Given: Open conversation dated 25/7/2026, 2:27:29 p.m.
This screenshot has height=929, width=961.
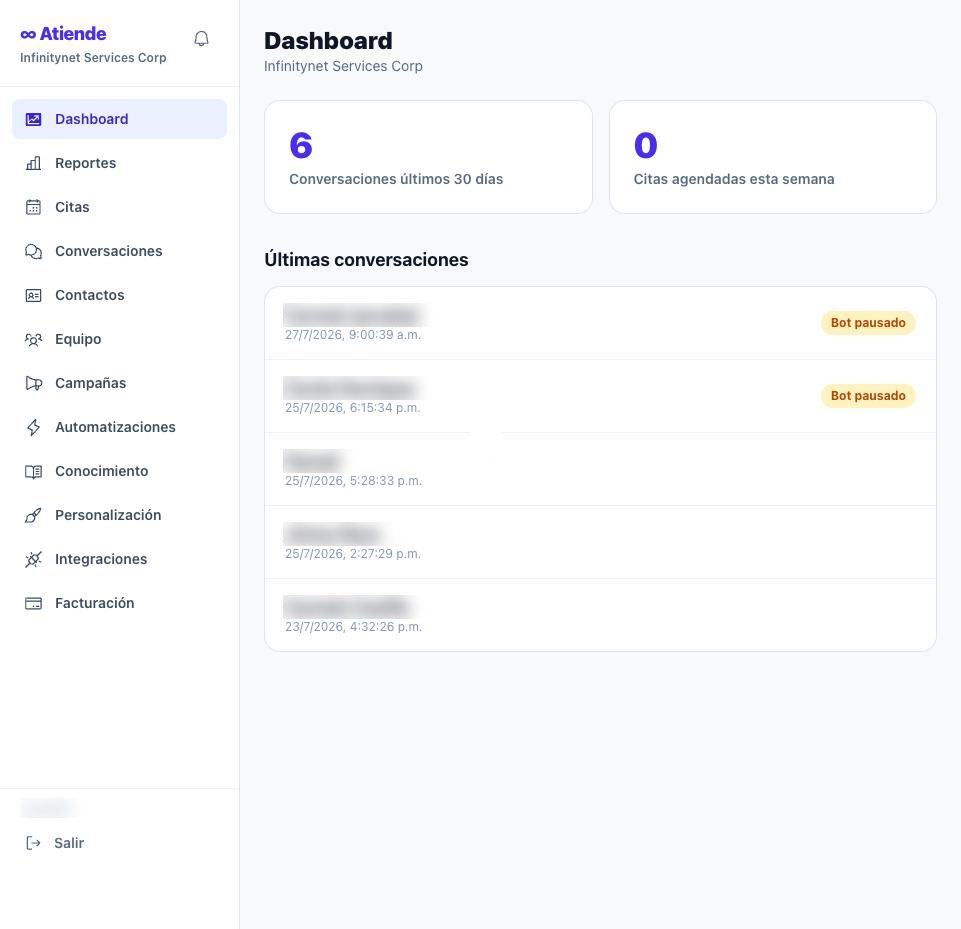Looking at the screenshot, I should pyautogui.click(x=600, y=542).
